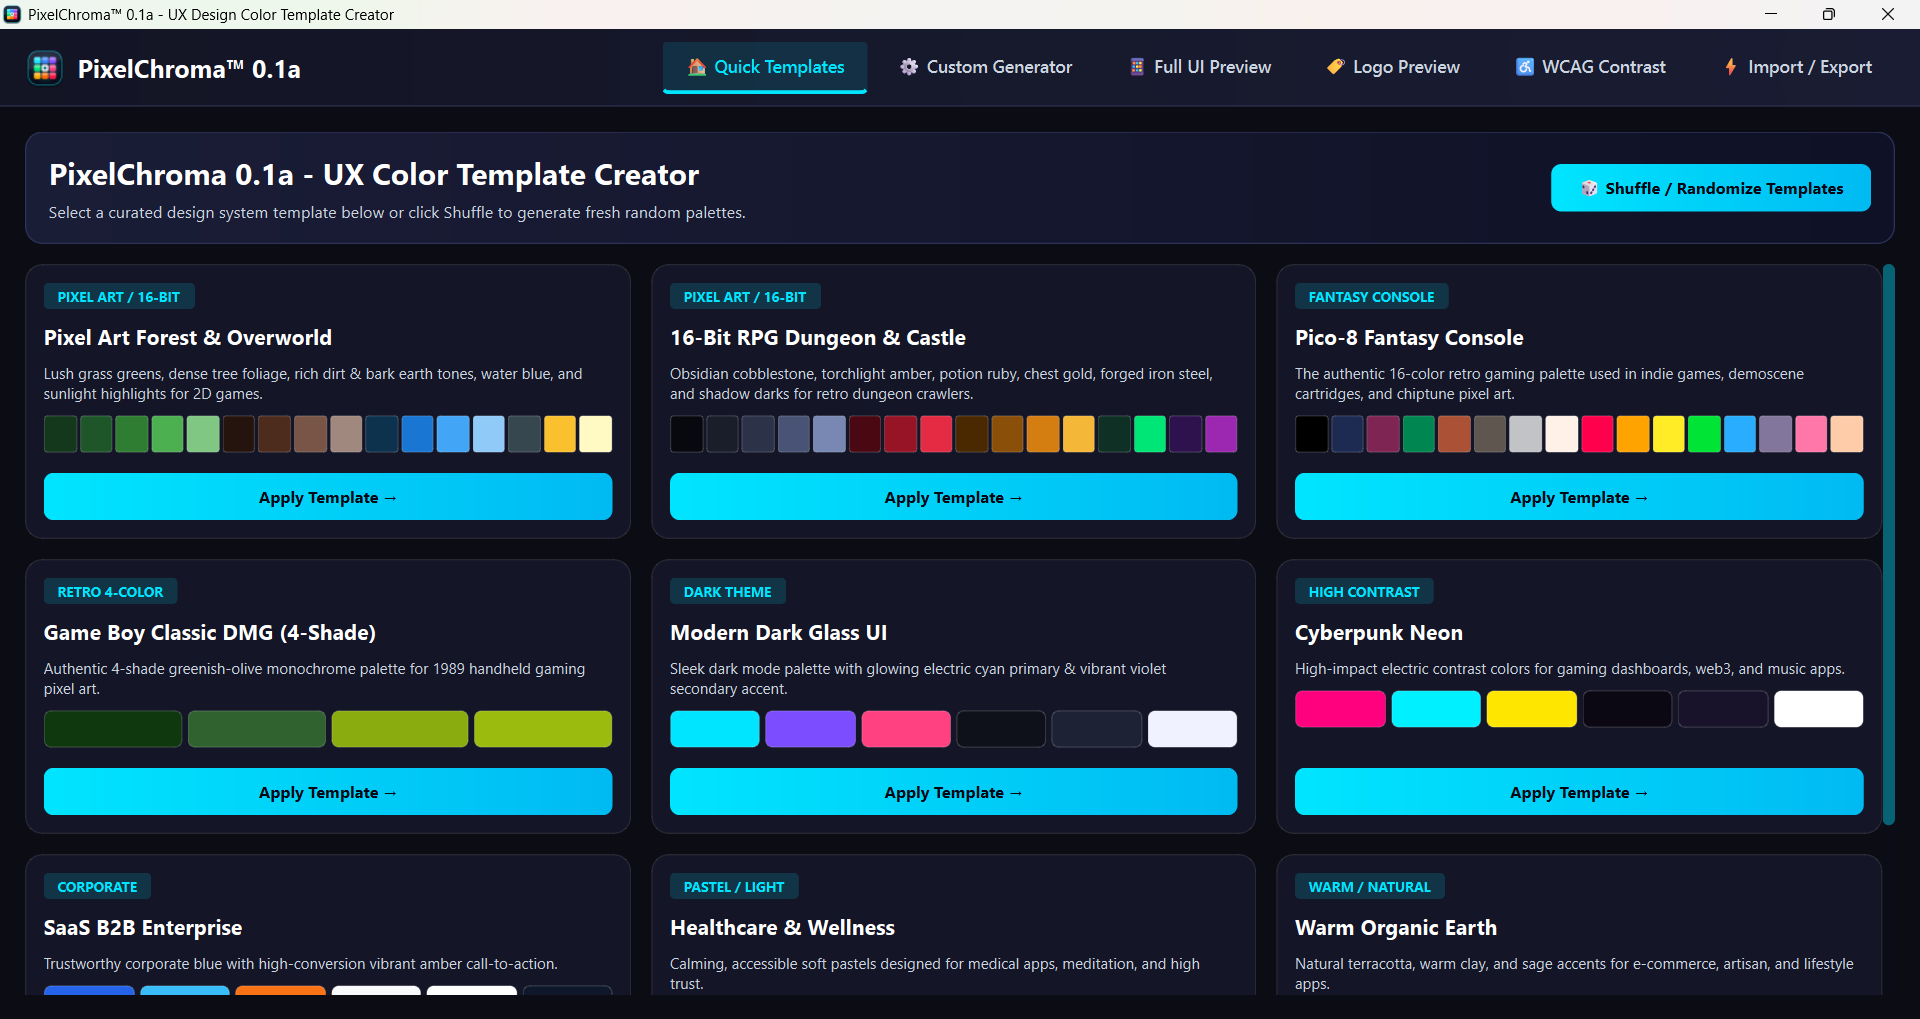Click the paint brush icon for Logo Preview
This screenshot has width=1920, height=1019.
[1335, 67]
